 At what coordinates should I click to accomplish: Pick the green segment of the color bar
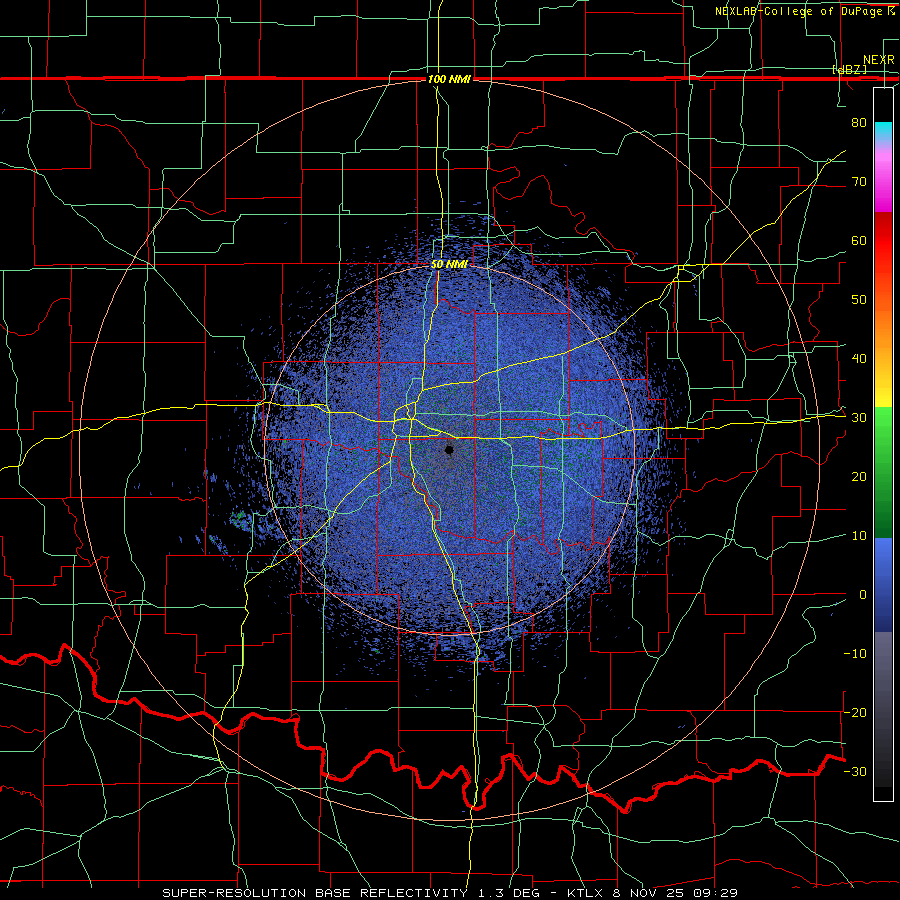(883, 472)
